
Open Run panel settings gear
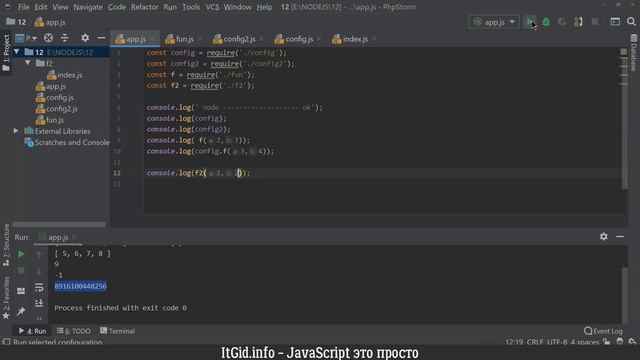pyautogui.click(x=604, y=237)
